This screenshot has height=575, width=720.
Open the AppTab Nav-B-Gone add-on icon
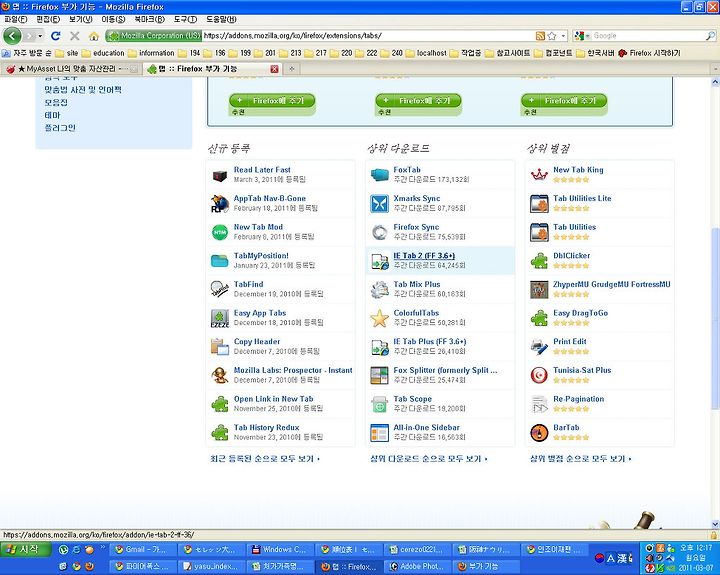pos(220,203)
